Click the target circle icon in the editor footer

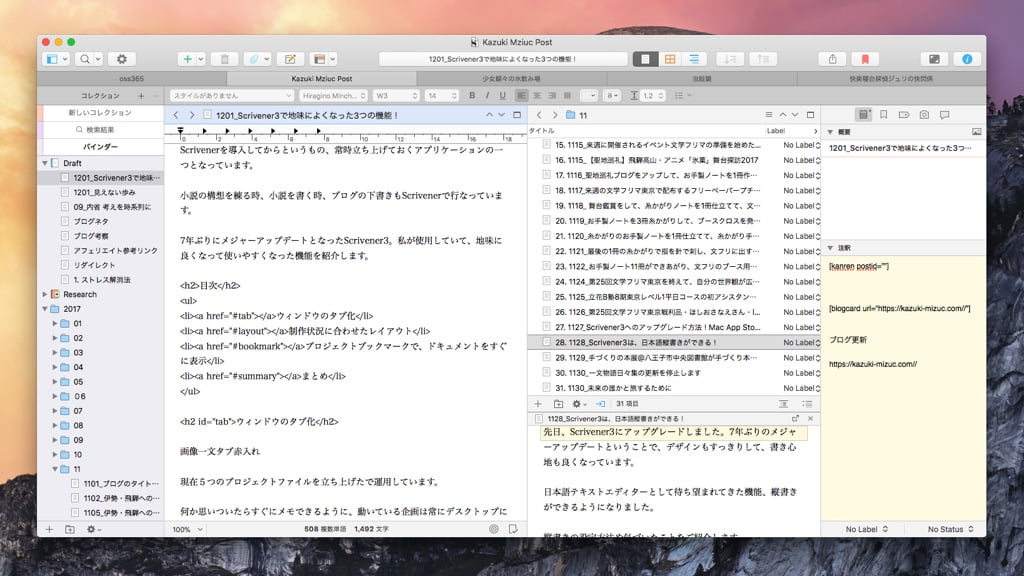tap(494, 529)
